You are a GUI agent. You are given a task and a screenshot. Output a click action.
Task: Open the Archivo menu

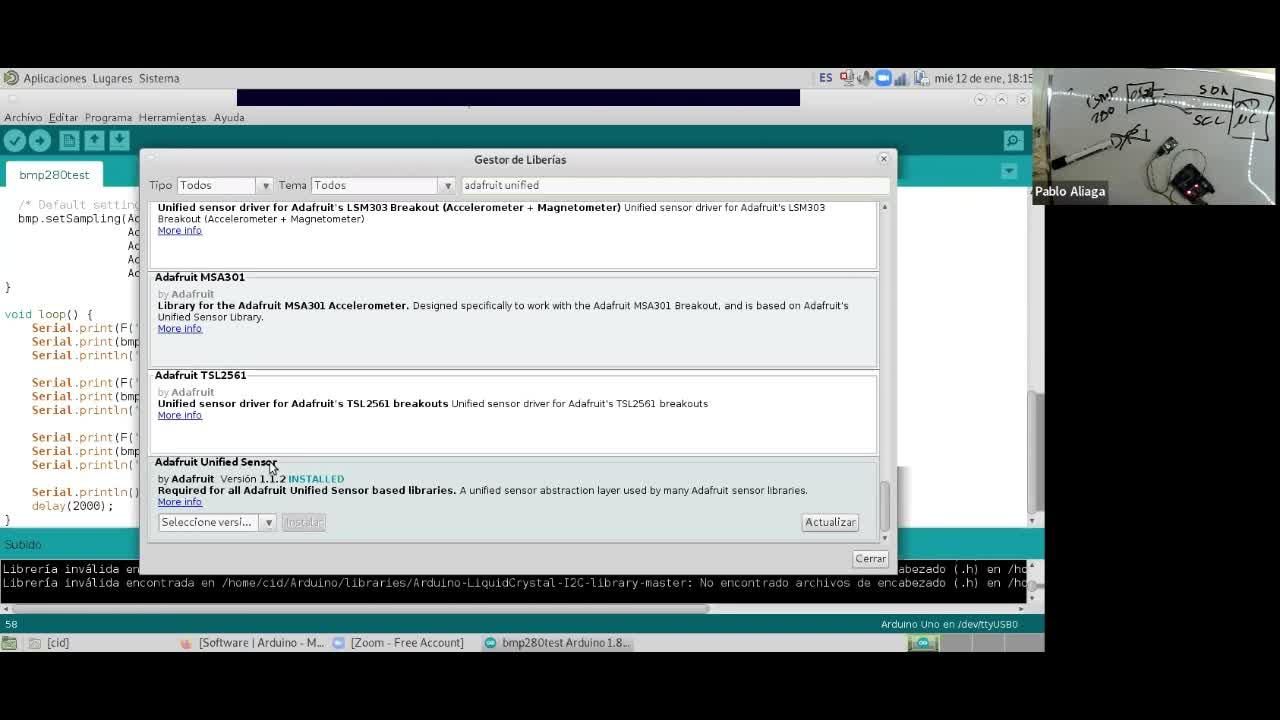[x=23, y=117]
